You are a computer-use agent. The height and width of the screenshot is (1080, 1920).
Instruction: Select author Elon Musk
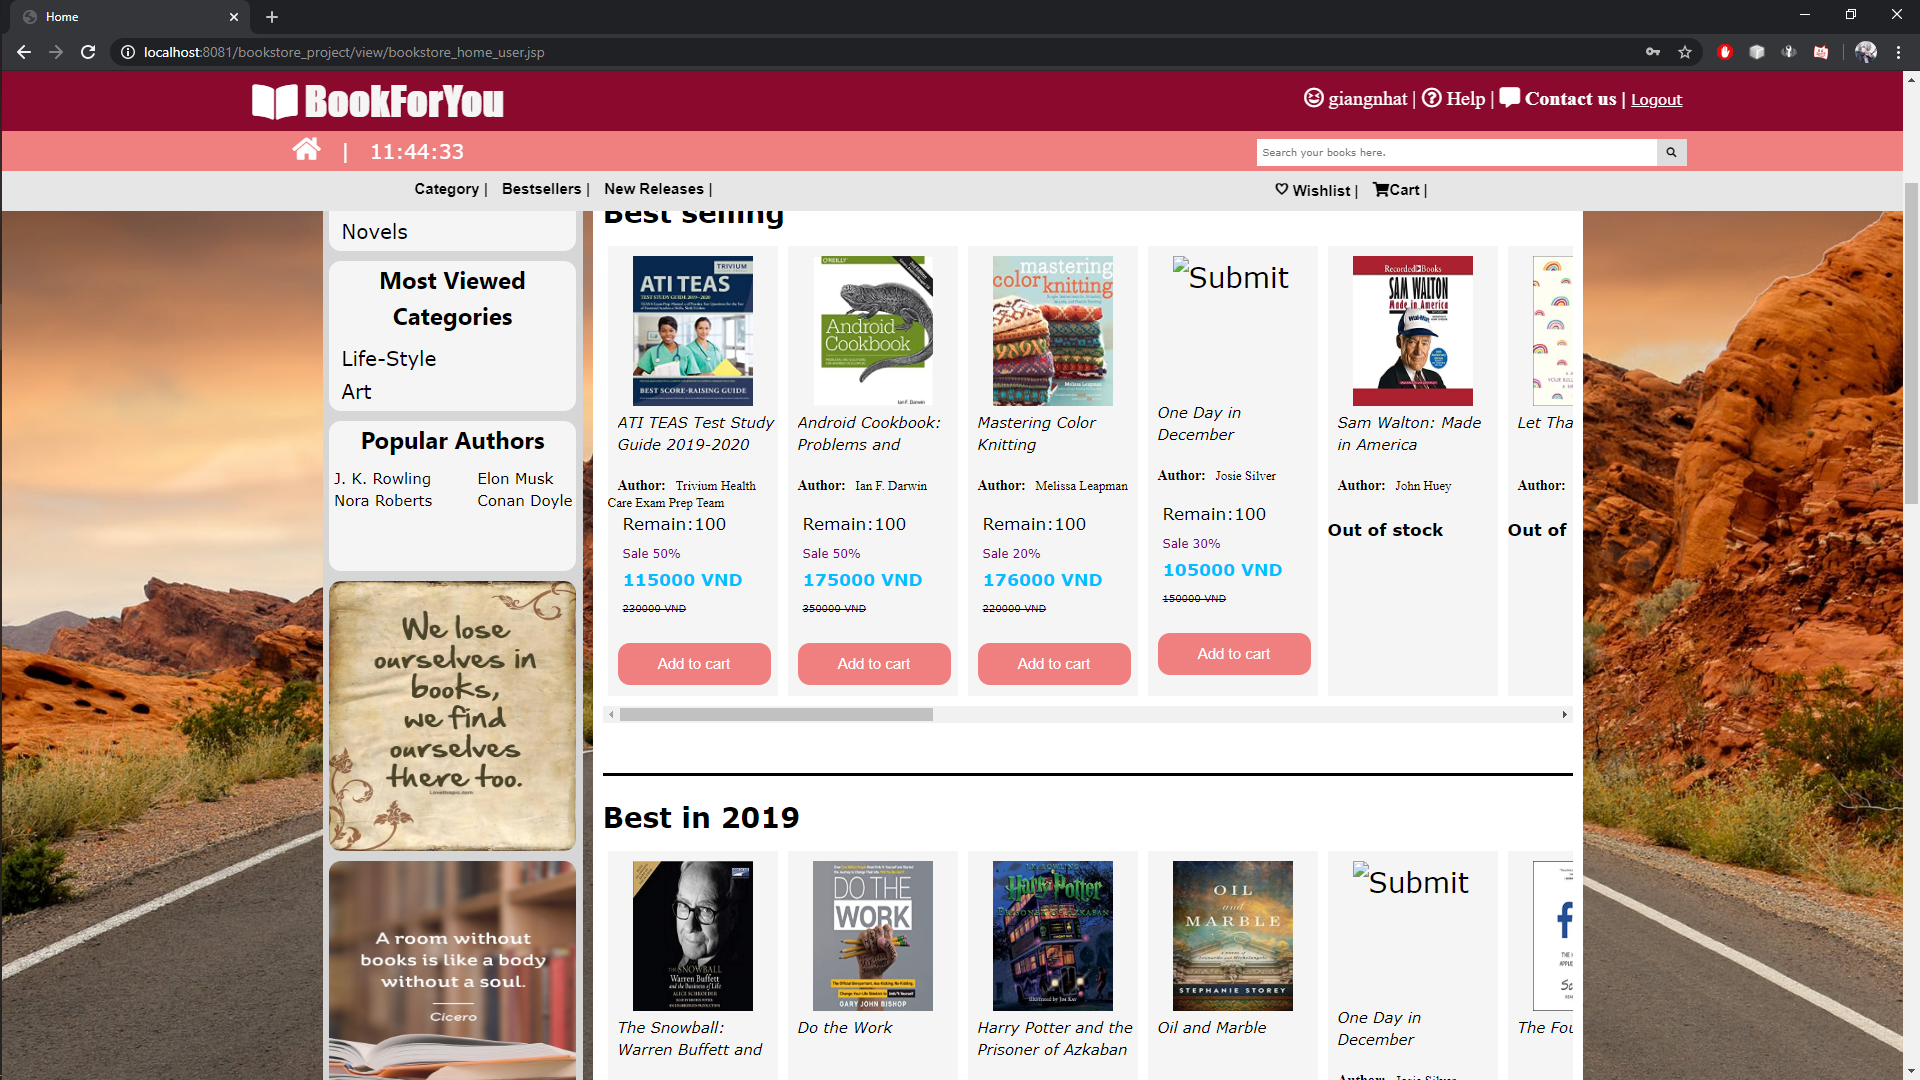(515, 479)
